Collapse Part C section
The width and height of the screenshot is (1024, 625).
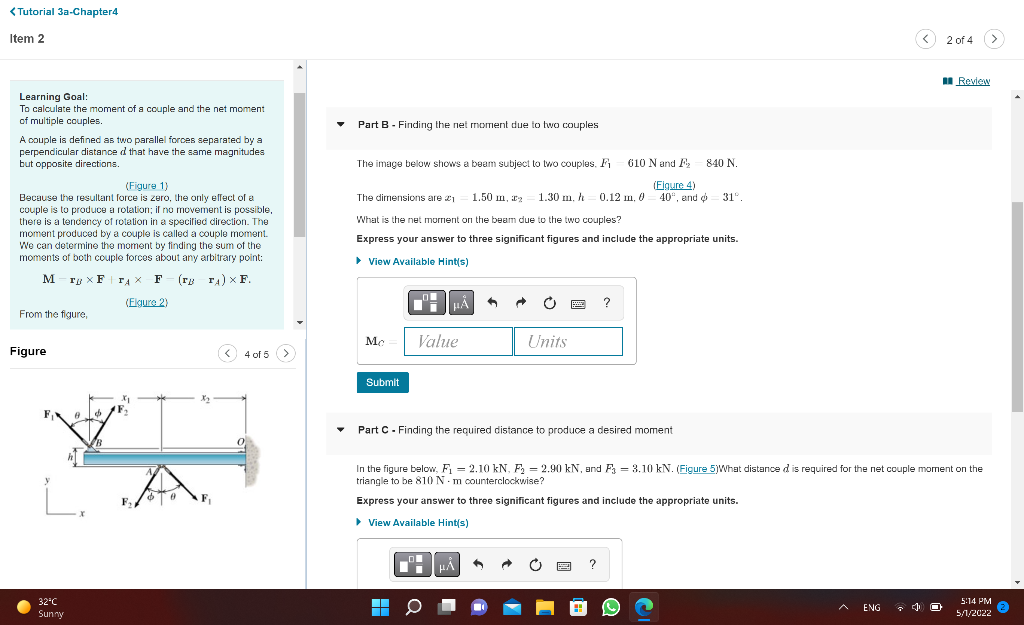[341, 430]
